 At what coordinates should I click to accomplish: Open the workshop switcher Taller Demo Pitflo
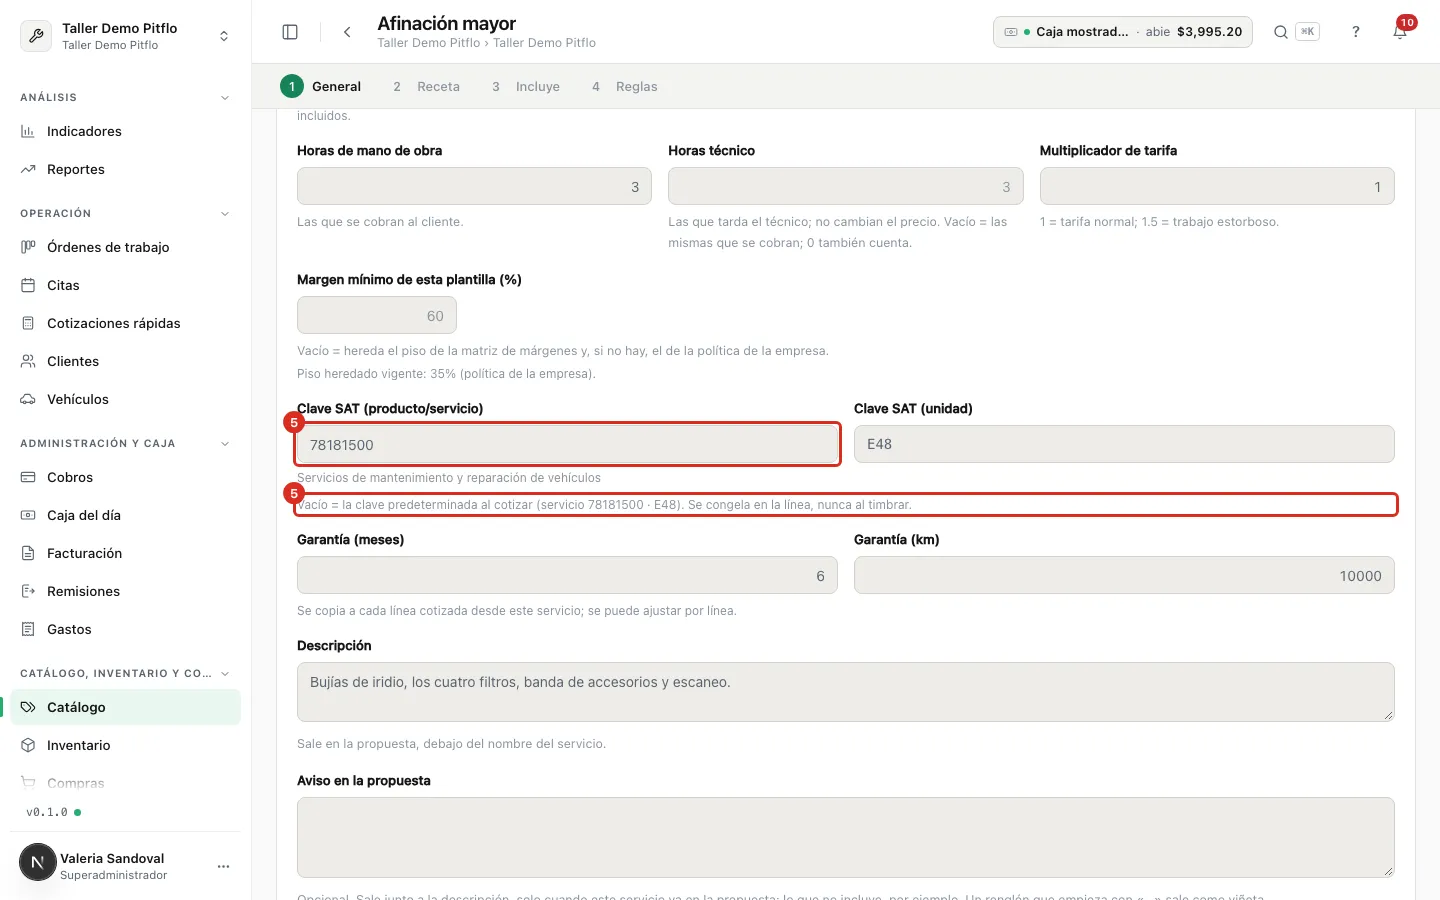[125, 36]
